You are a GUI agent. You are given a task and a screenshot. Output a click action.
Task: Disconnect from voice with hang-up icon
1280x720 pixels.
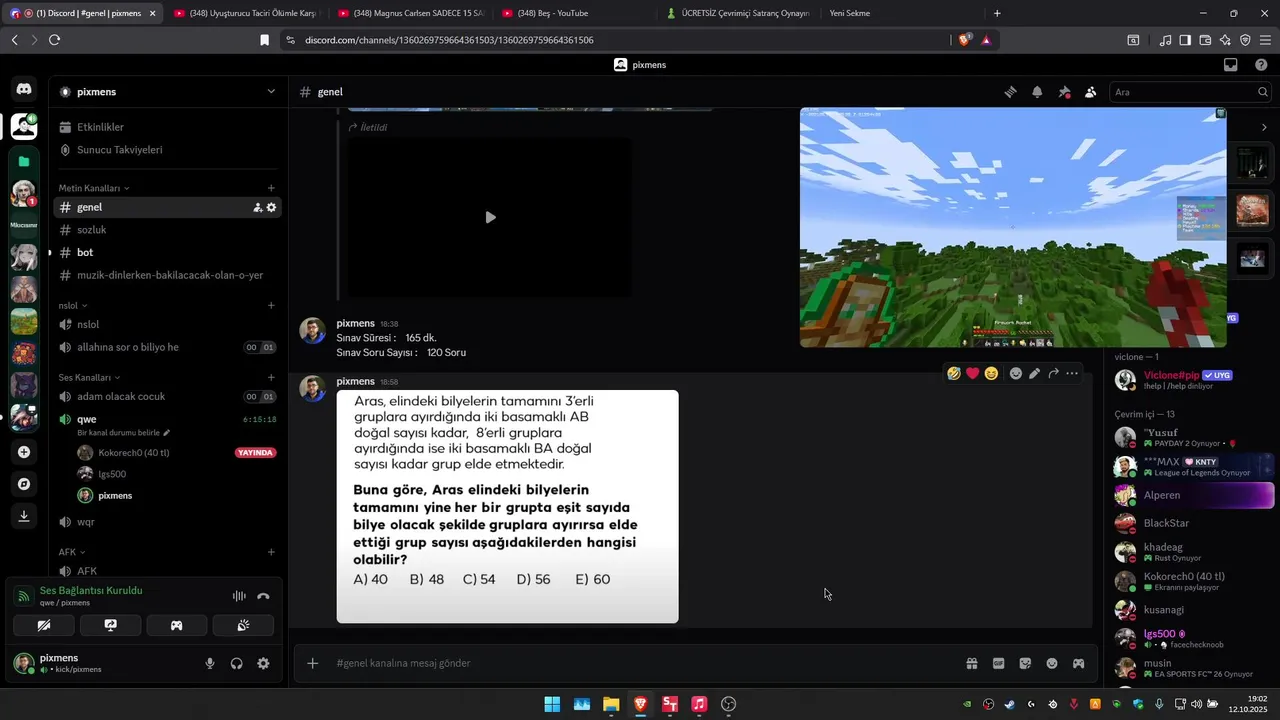coord(263,596)
